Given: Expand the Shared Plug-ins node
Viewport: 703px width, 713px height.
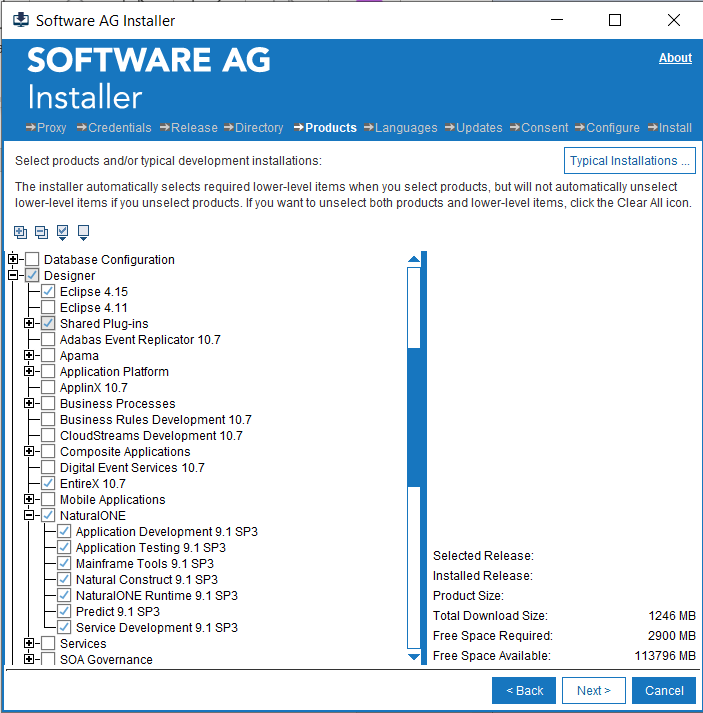Looking at the screenshot, I should [x=29, y=323].
